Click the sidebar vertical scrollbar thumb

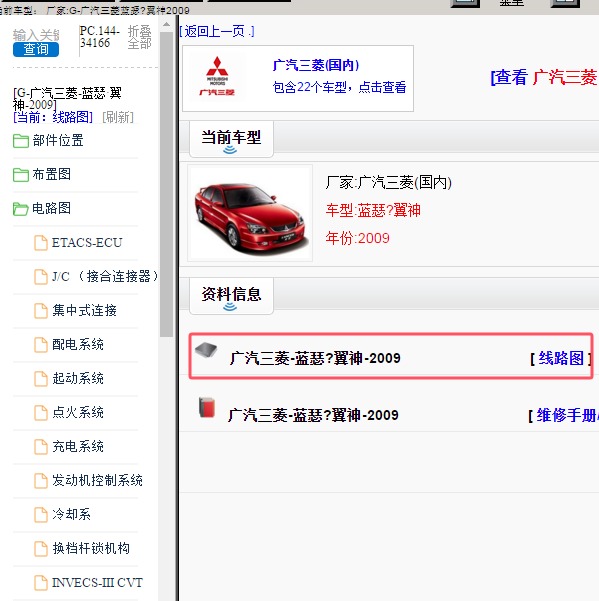pos(166,184)
